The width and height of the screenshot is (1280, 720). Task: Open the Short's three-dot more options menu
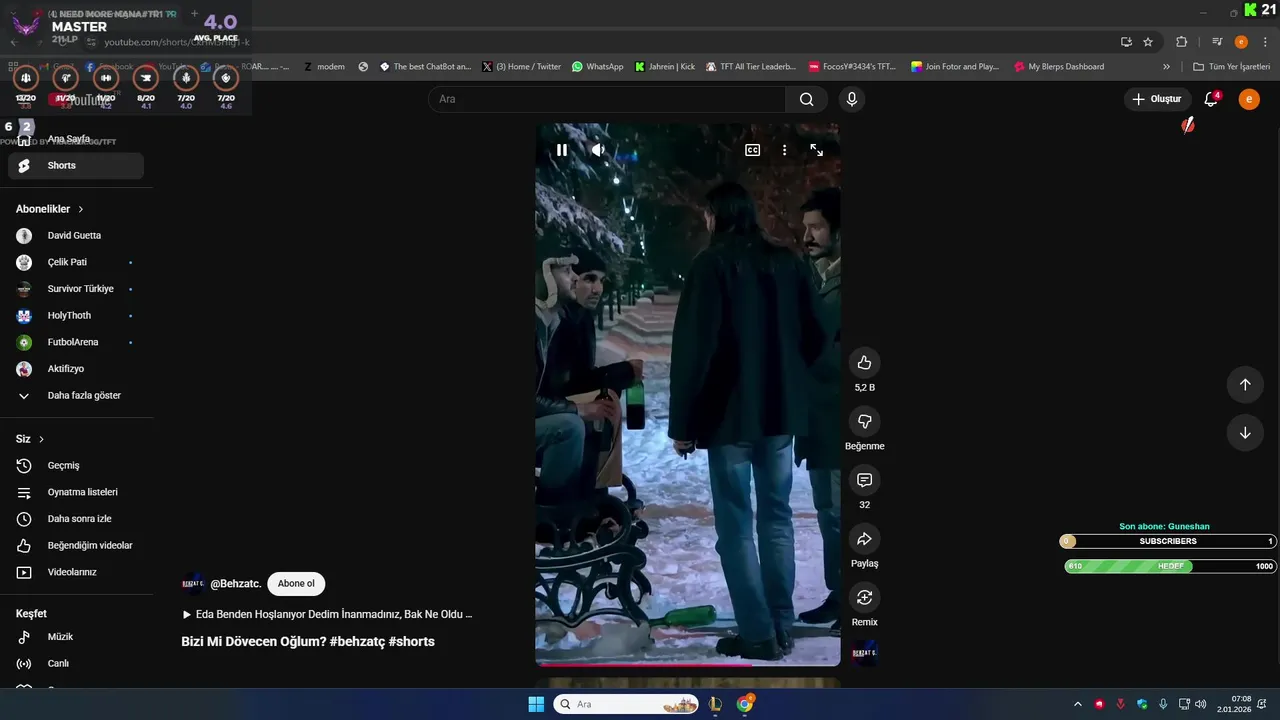(x=784, y=150)
